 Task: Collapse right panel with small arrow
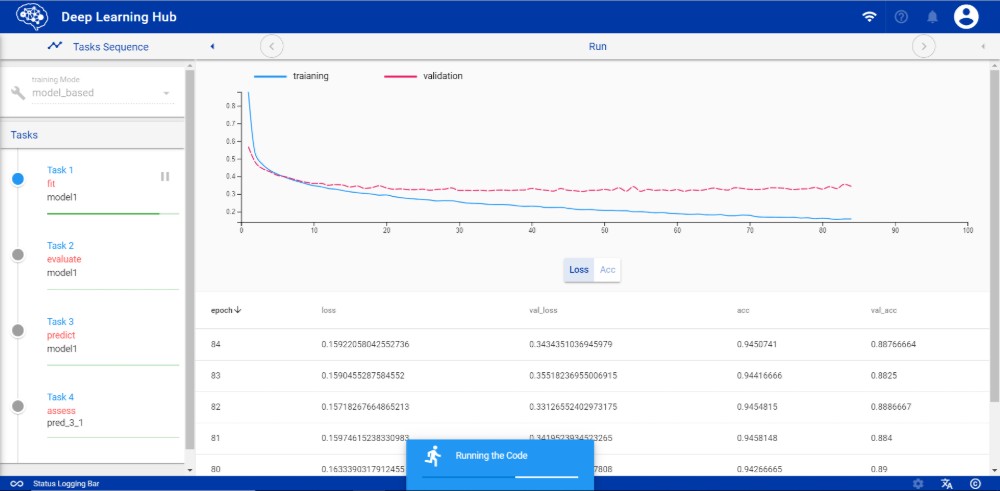click(x=982, y=46)
